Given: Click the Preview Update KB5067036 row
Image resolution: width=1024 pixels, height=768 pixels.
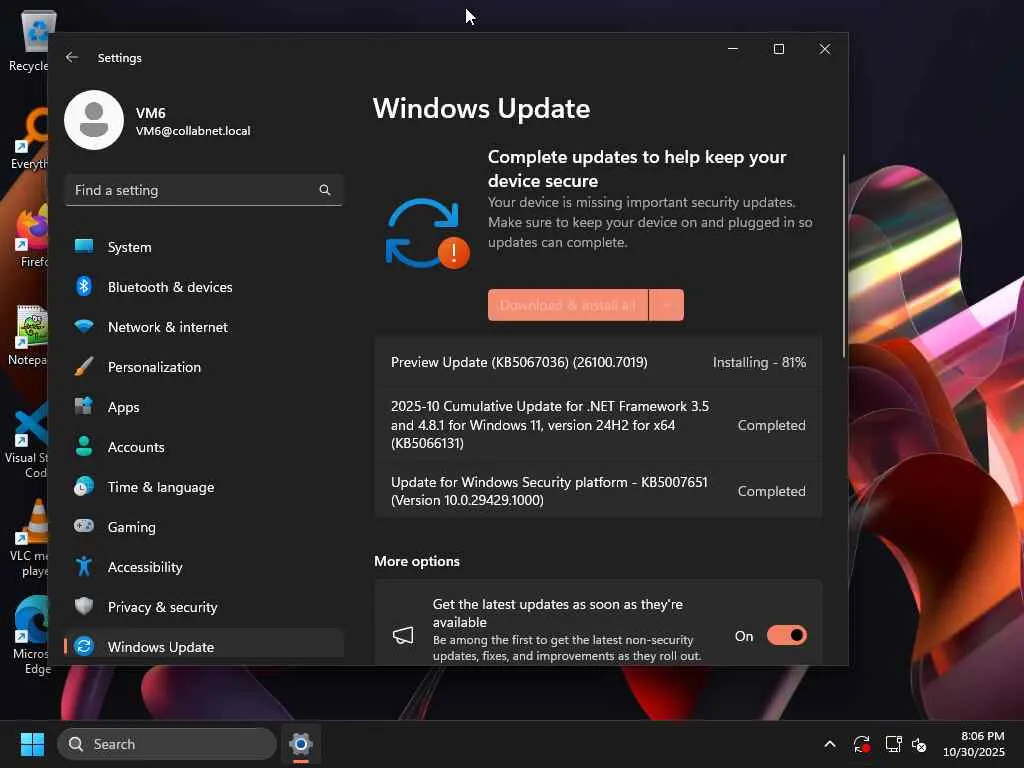Looking at the screenshot, I should tap(598, 362).
